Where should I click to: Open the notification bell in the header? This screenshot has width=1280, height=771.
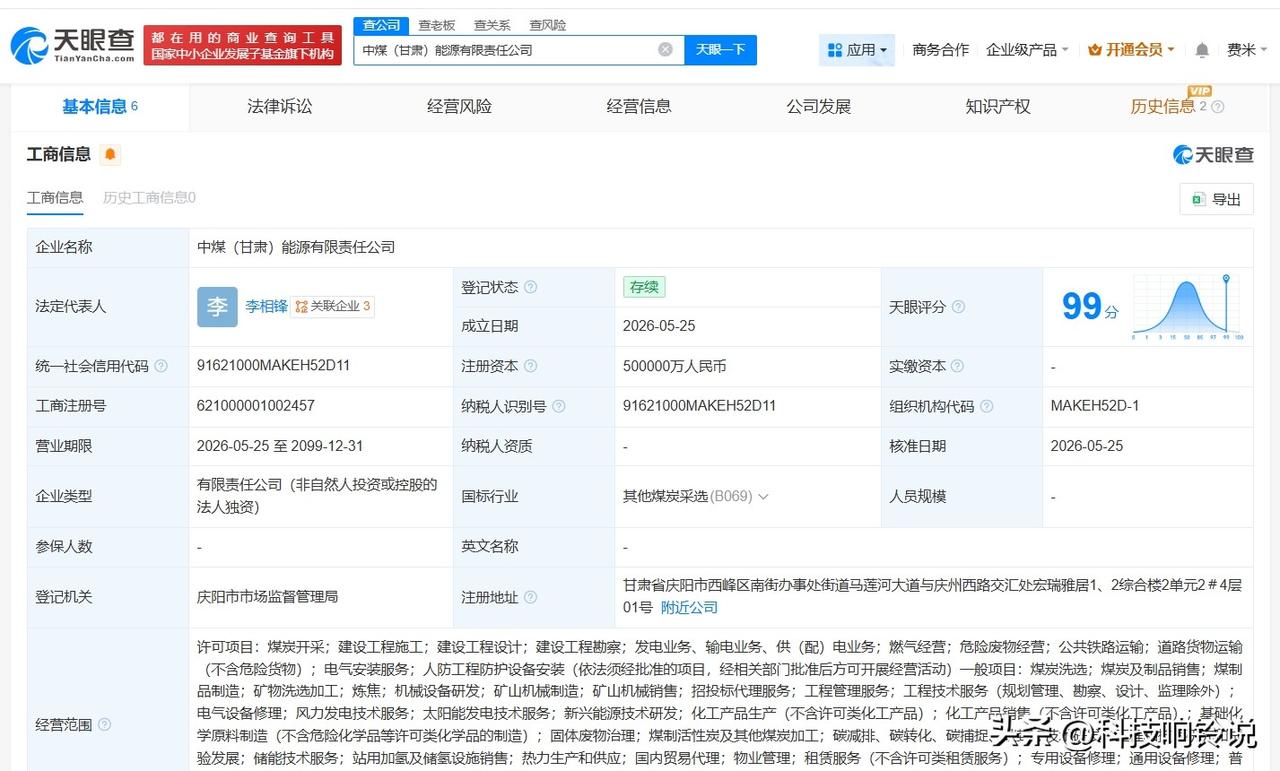coord(1202,50)
